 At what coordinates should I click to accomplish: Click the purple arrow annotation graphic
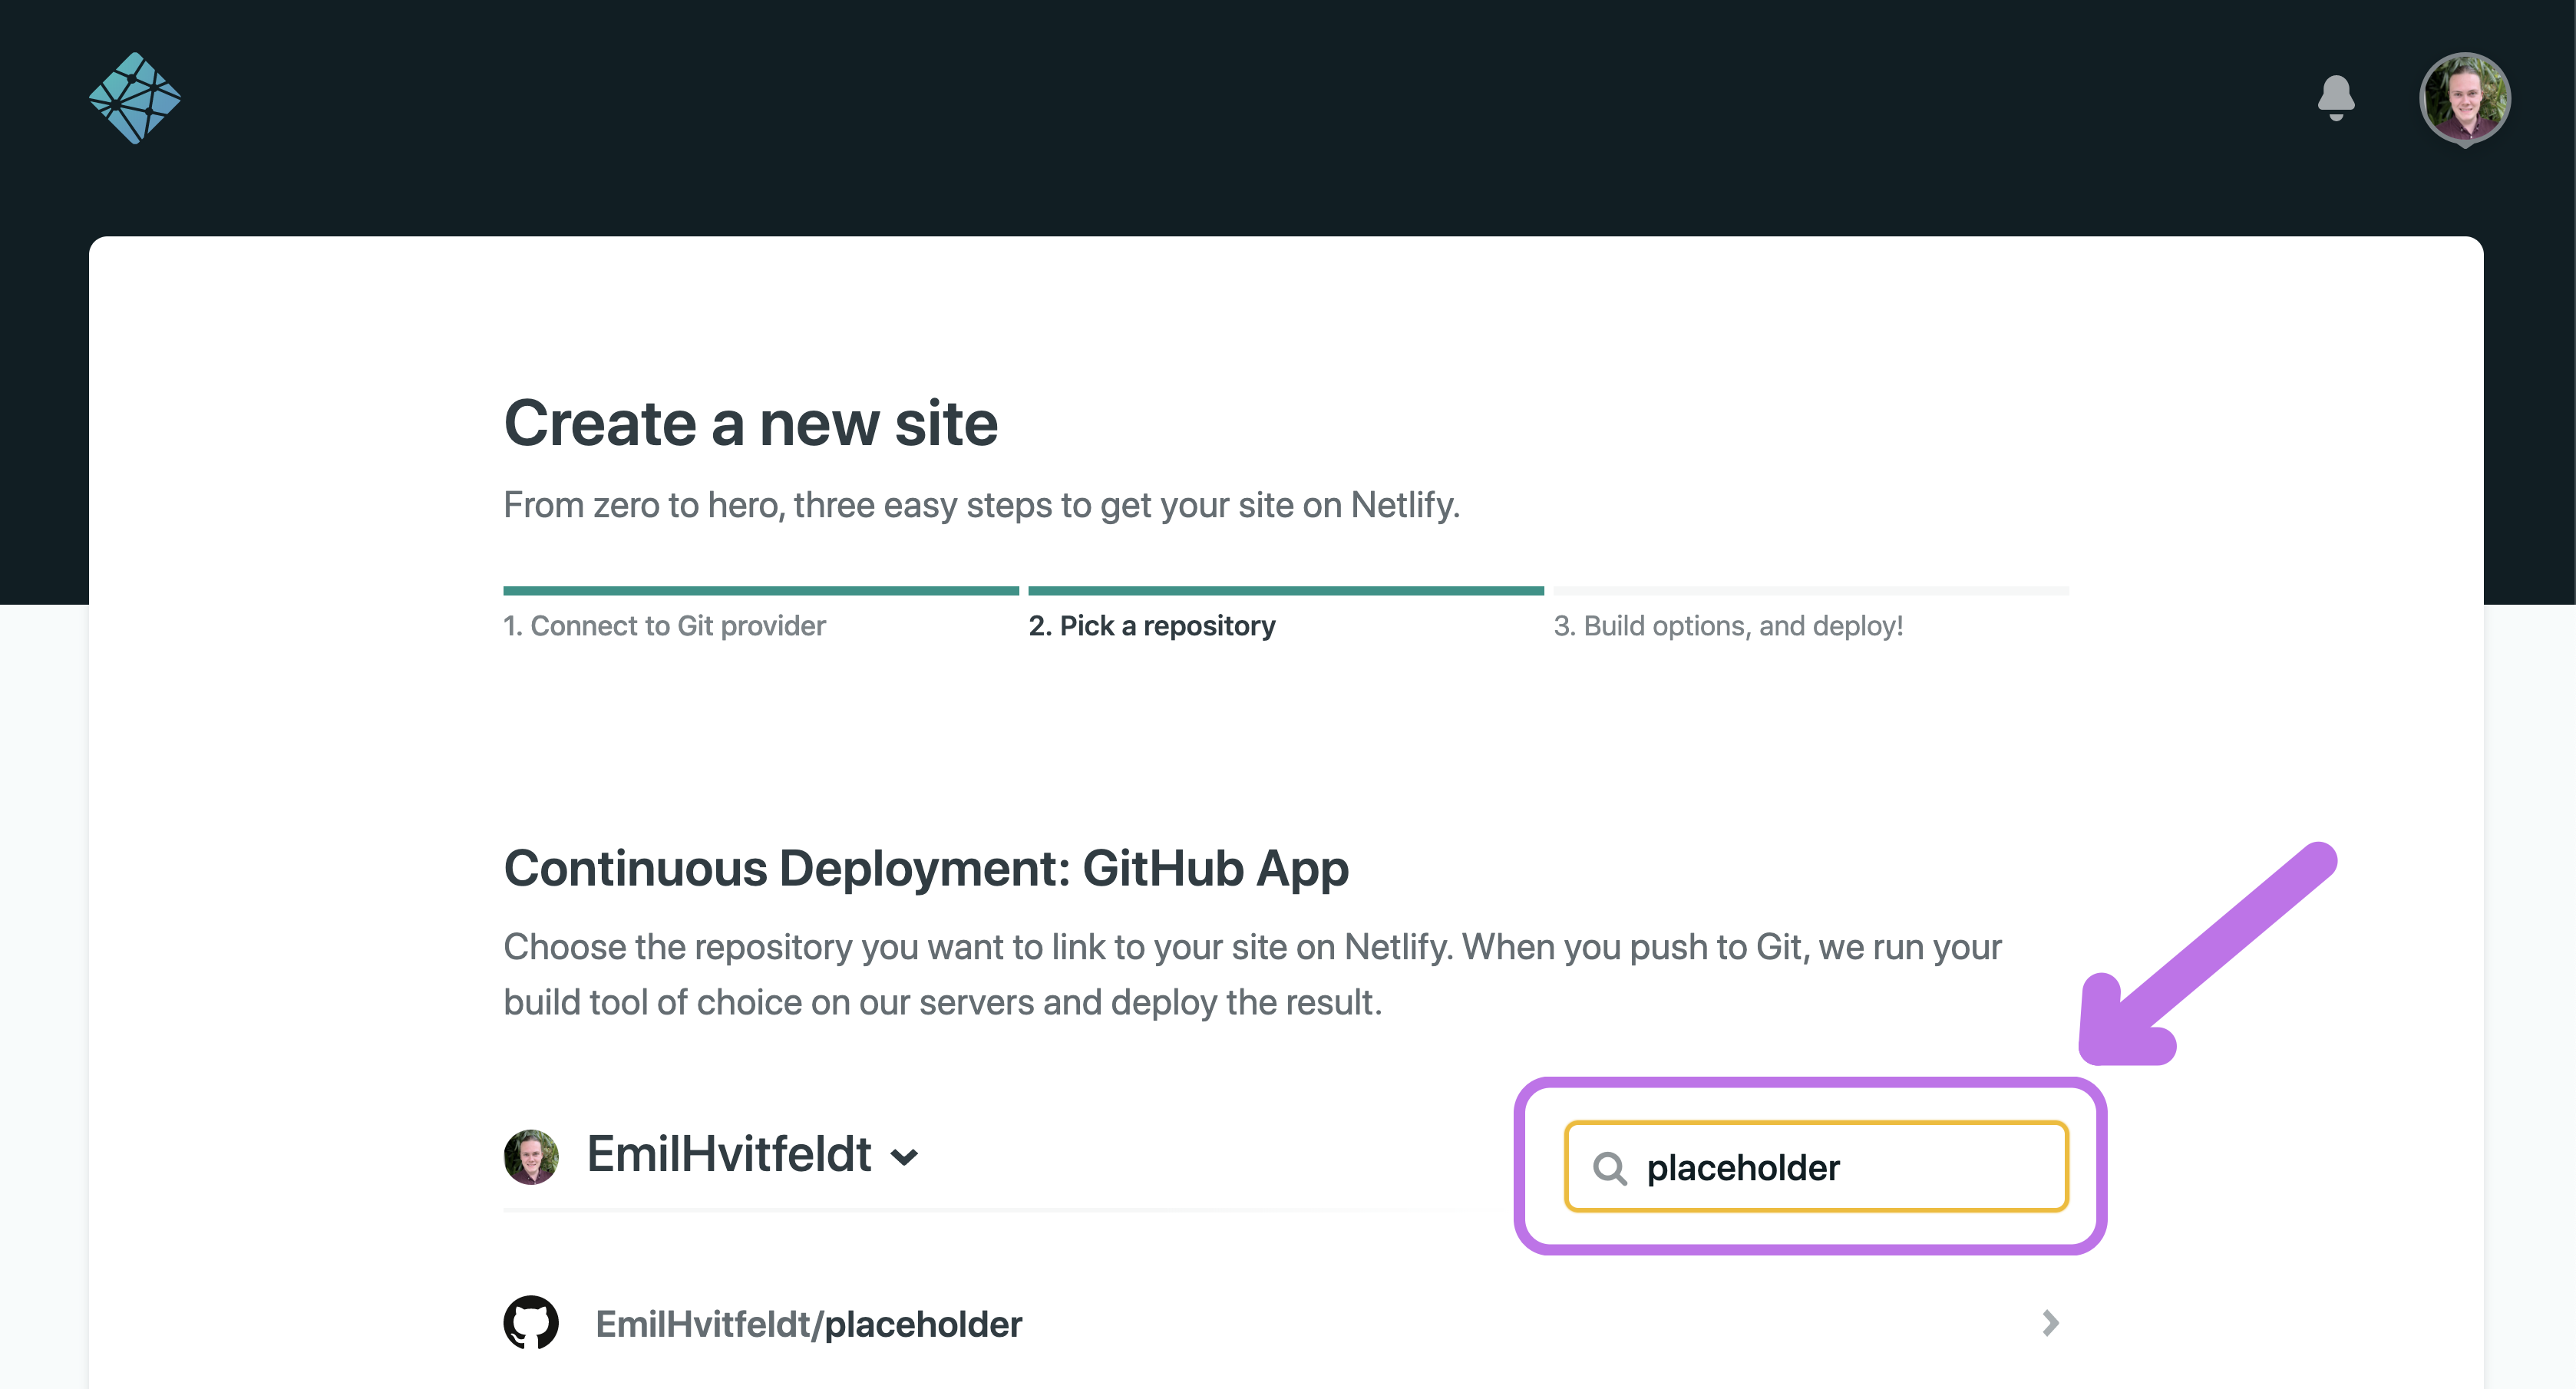(x=2207, y=955)
